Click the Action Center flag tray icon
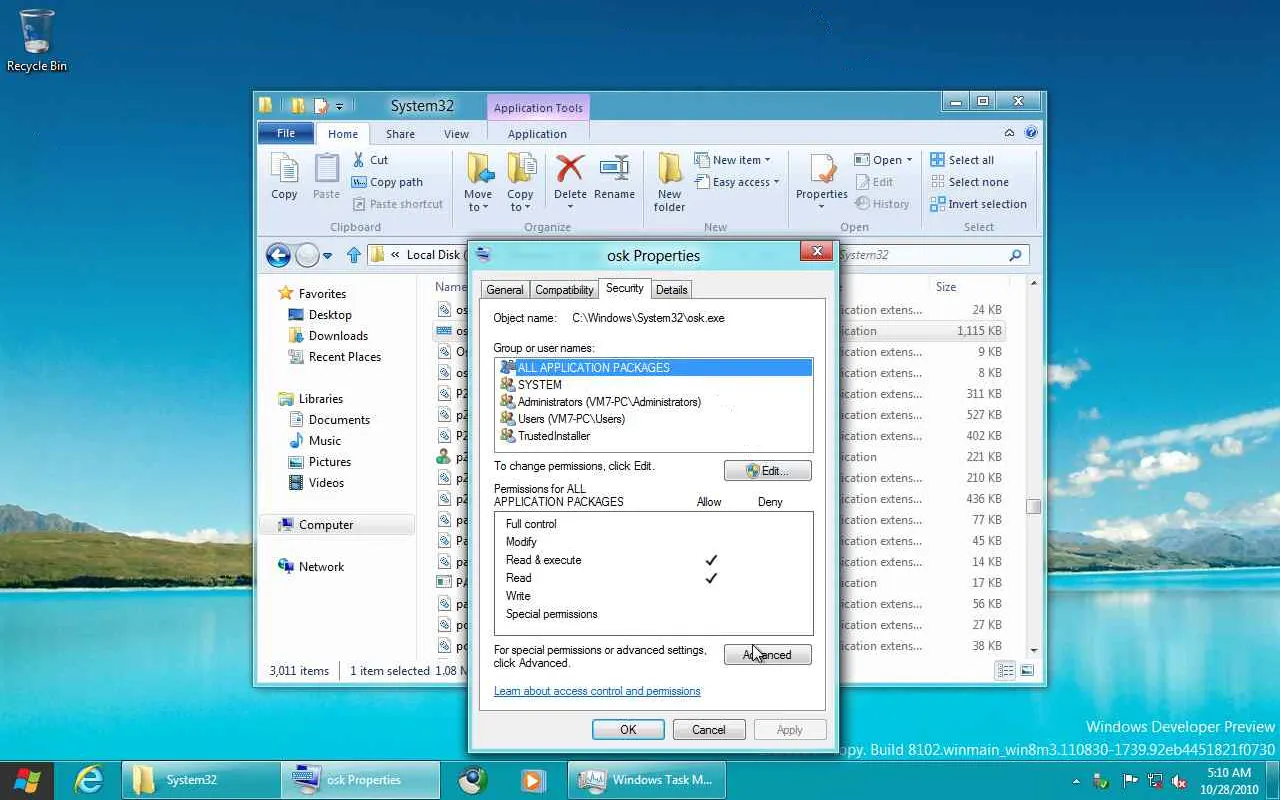The height and width of the screenshot is (800, 1280). click(1130, 781)
